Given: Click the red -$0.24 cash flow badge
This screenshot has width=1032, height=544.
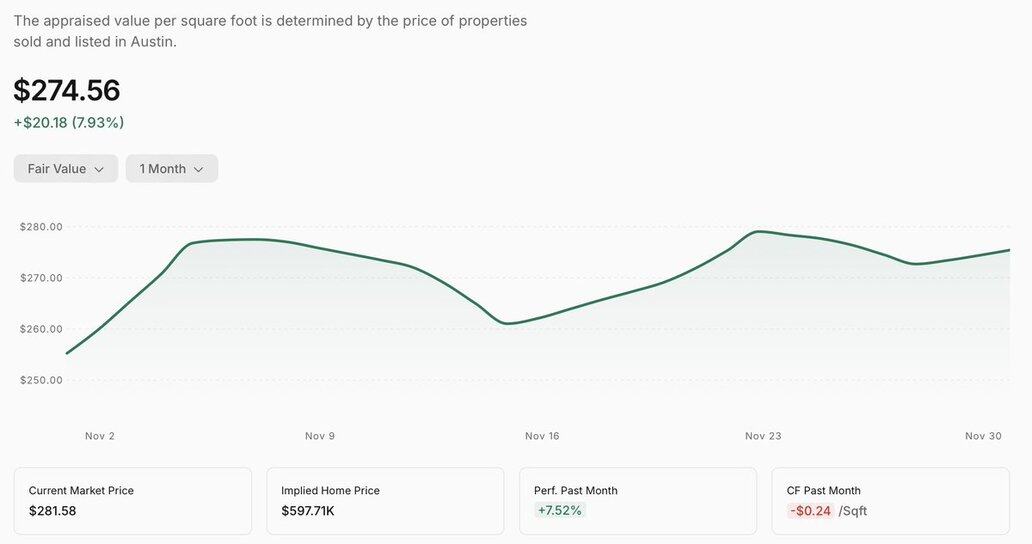Looking at the screenshot, I should [810, 511].
